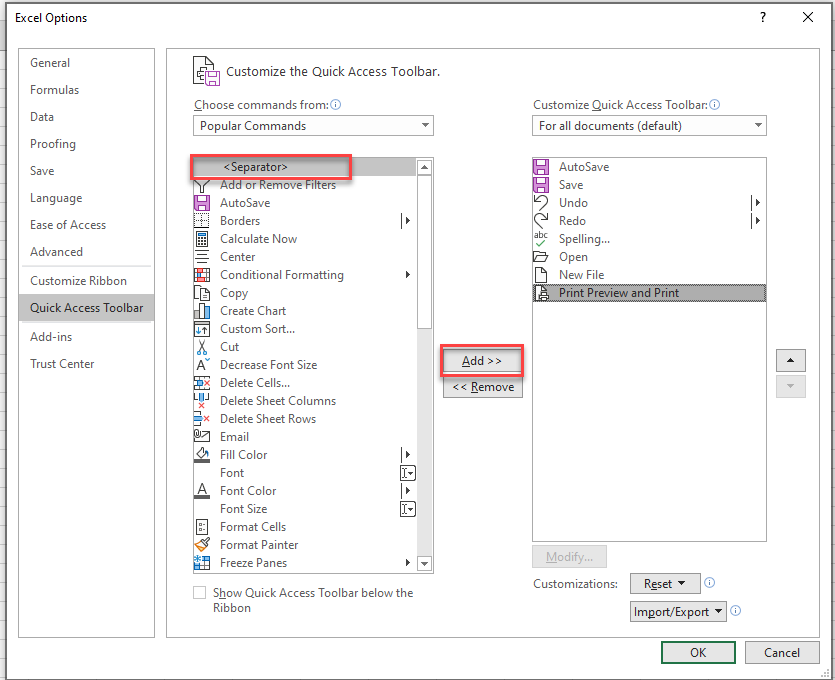Screen dimensions: 835x680
Task: Click the Add or Remove Filters funnel icon
Action: [202, 185]
